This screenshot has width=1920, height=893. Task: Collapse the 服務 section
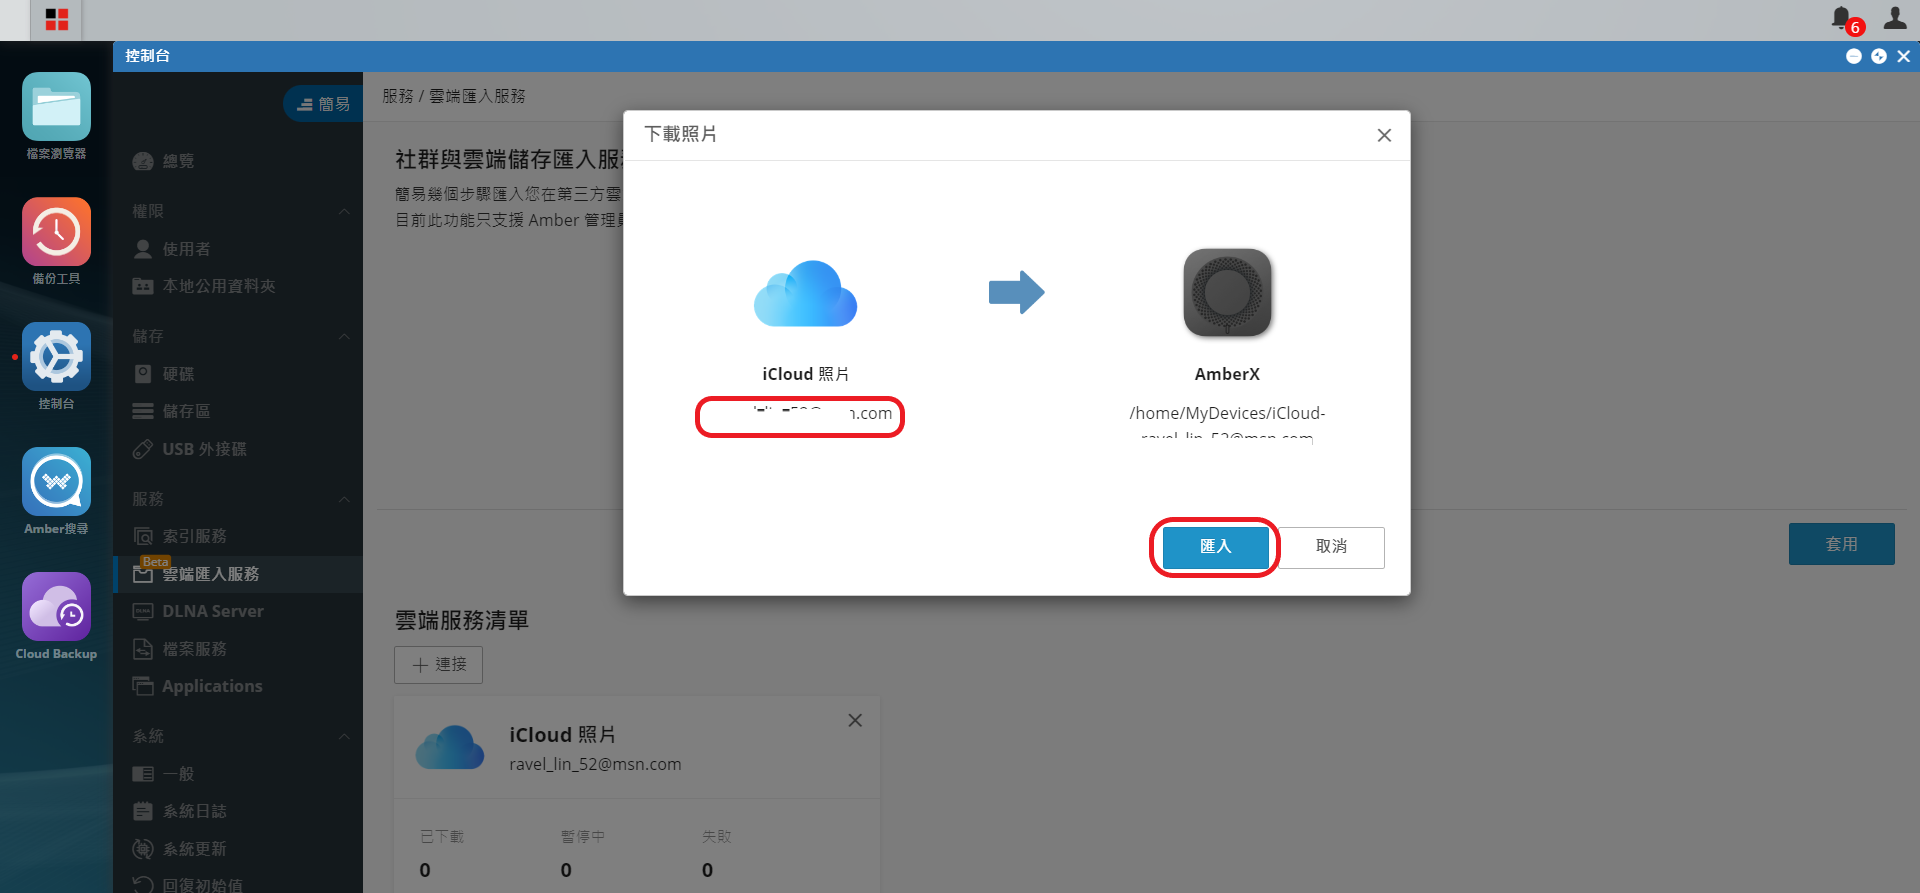pos(344,499)
